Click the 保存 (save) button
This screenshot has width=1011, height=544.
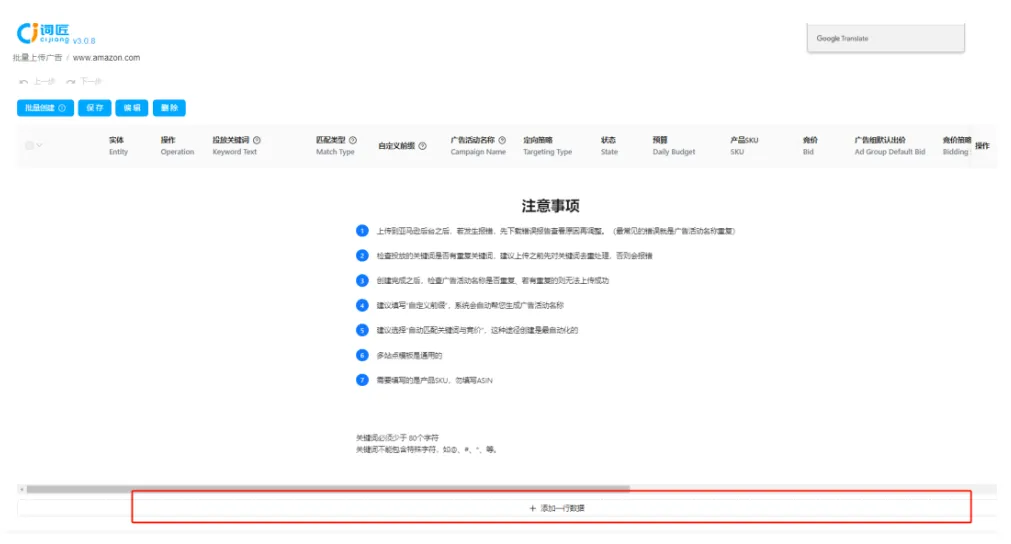coord(95,108)
